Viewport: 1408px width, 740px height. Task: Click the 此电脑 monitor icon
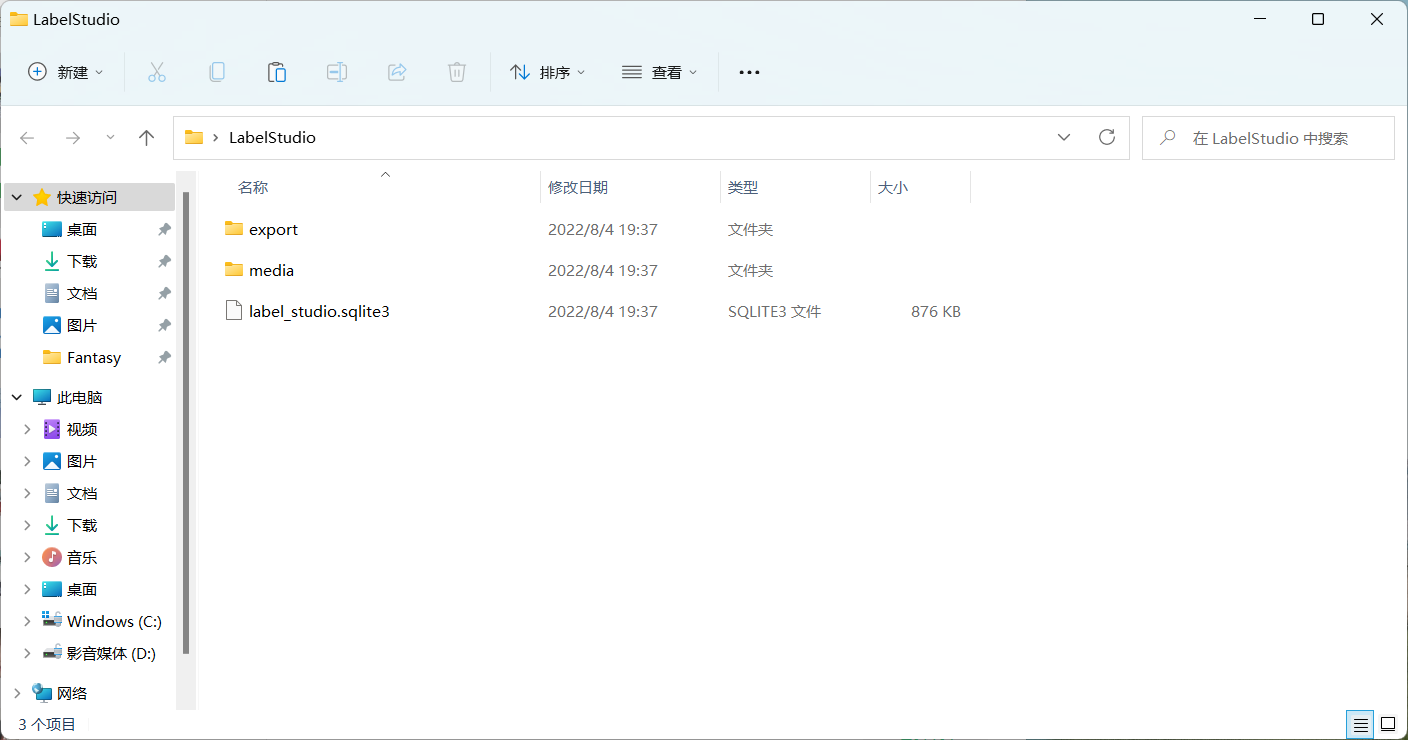click(x=42, y=397)
